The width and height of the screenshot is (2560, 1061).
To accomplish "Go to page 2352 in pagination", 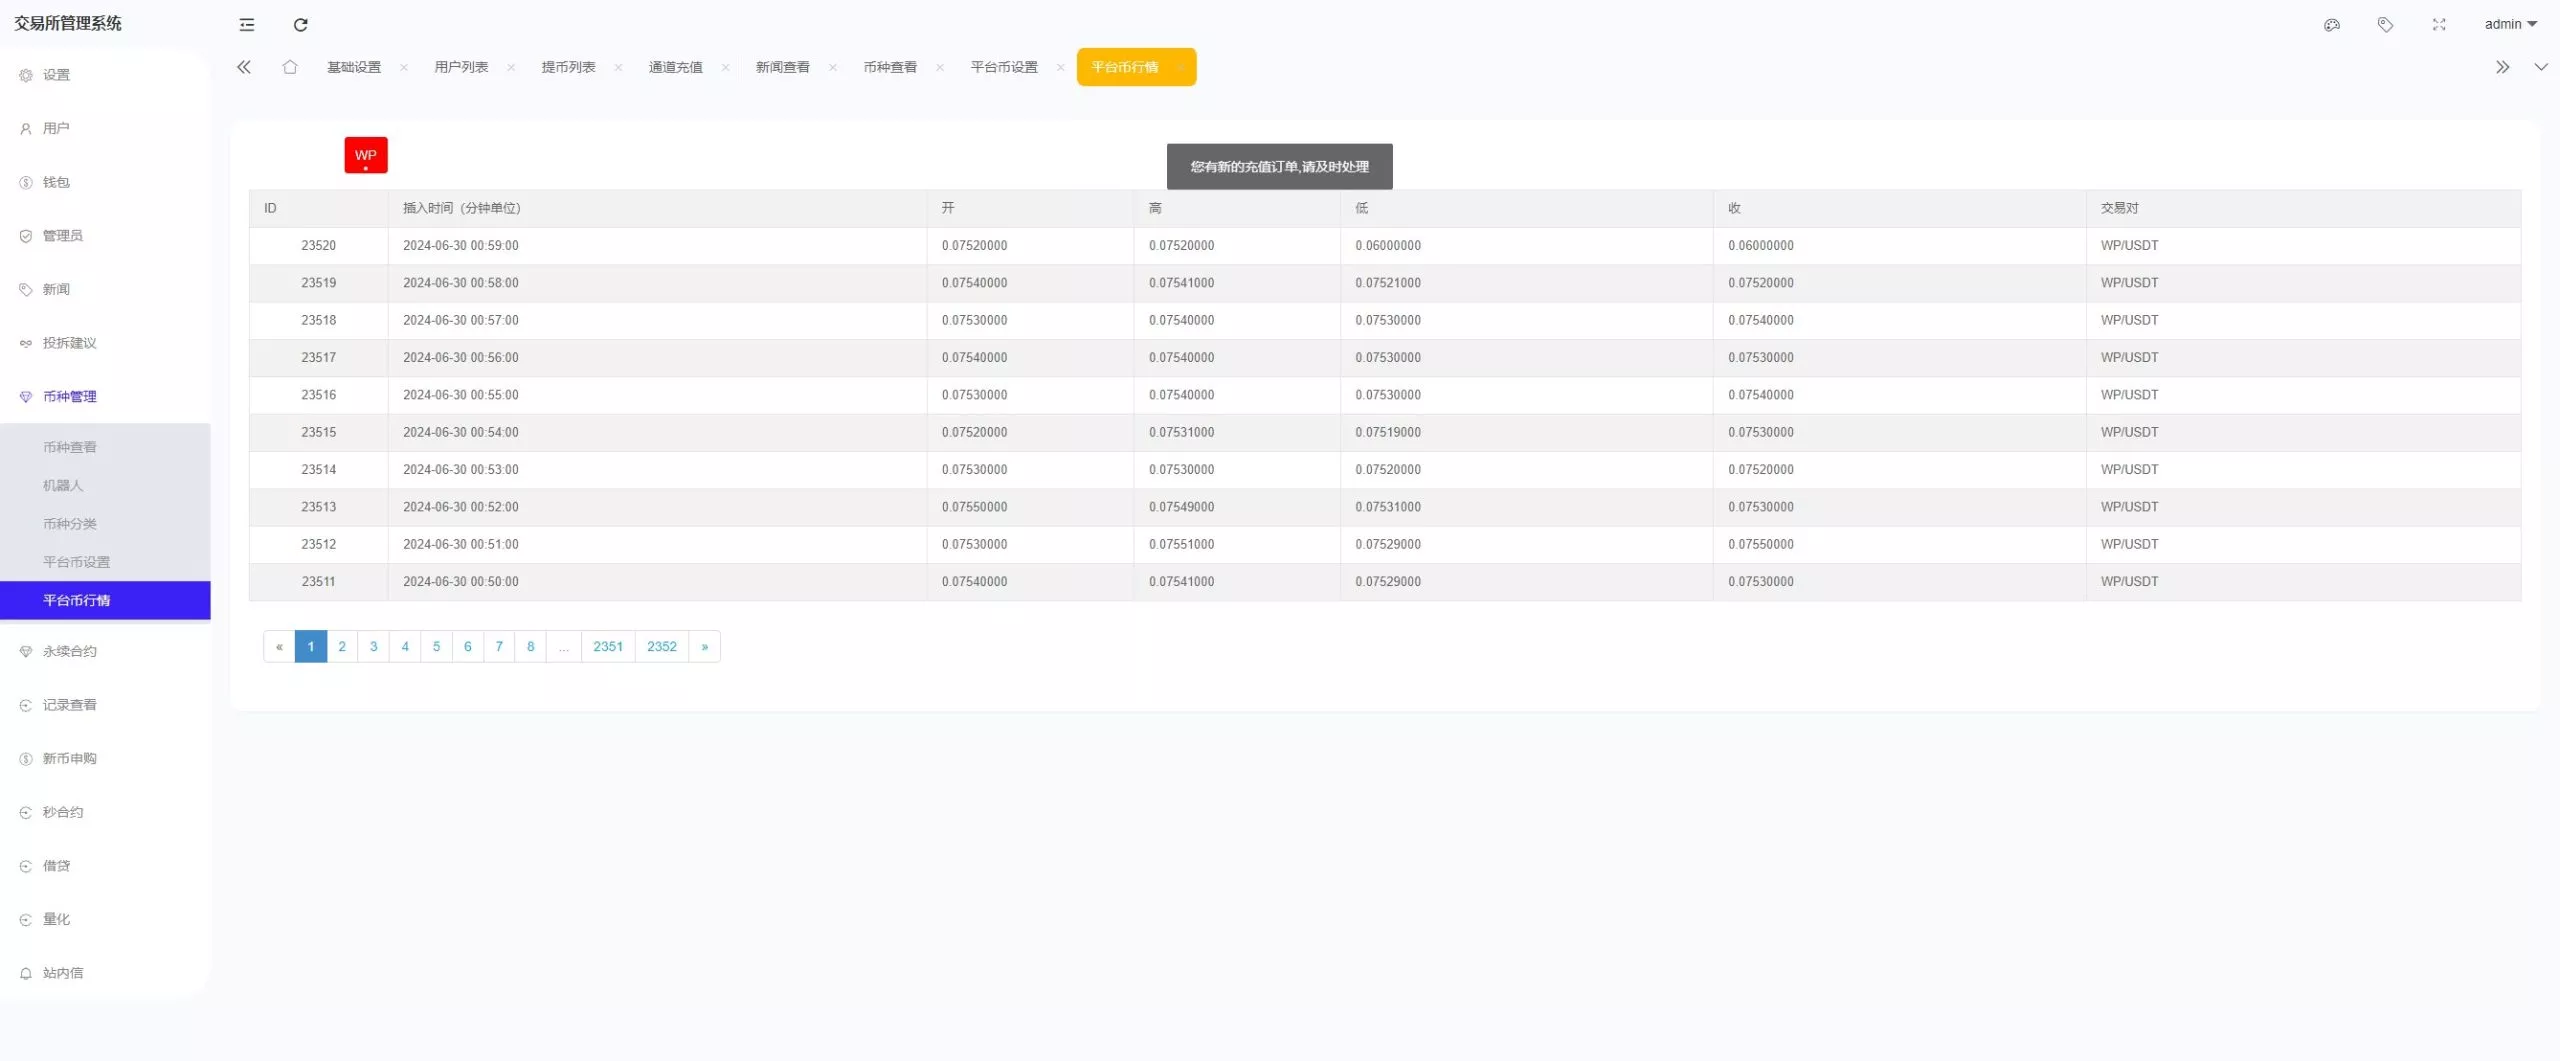I will coord(662,646).
